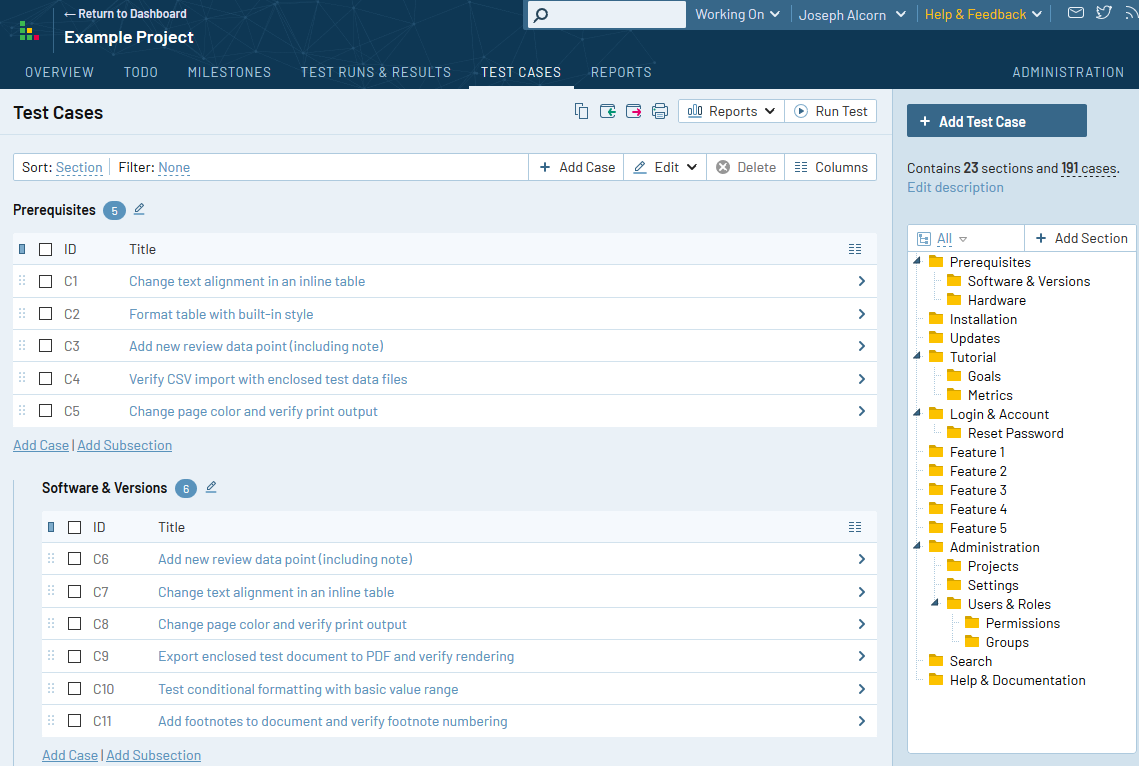Click Add Subsection under Prerequisites

(x=125, y=445)
